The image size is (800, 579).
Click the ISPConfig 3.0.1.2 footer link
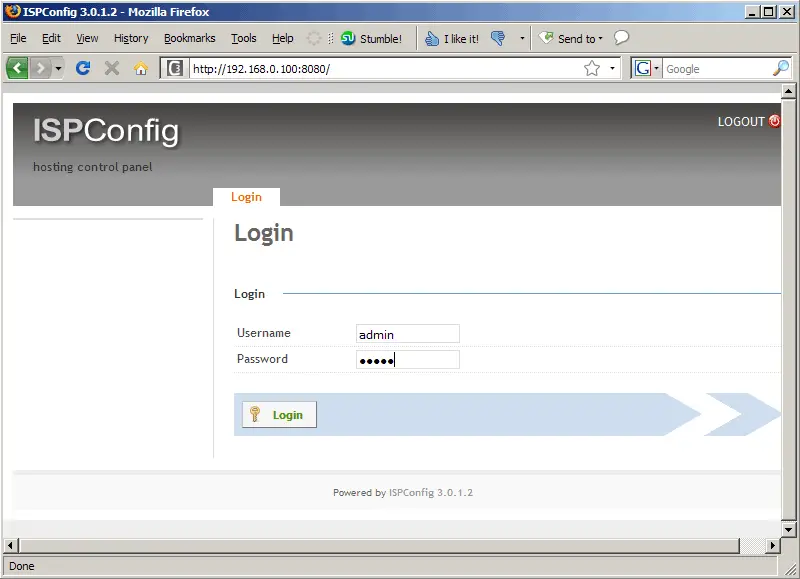pyautogui.click(x=431, y=493)
